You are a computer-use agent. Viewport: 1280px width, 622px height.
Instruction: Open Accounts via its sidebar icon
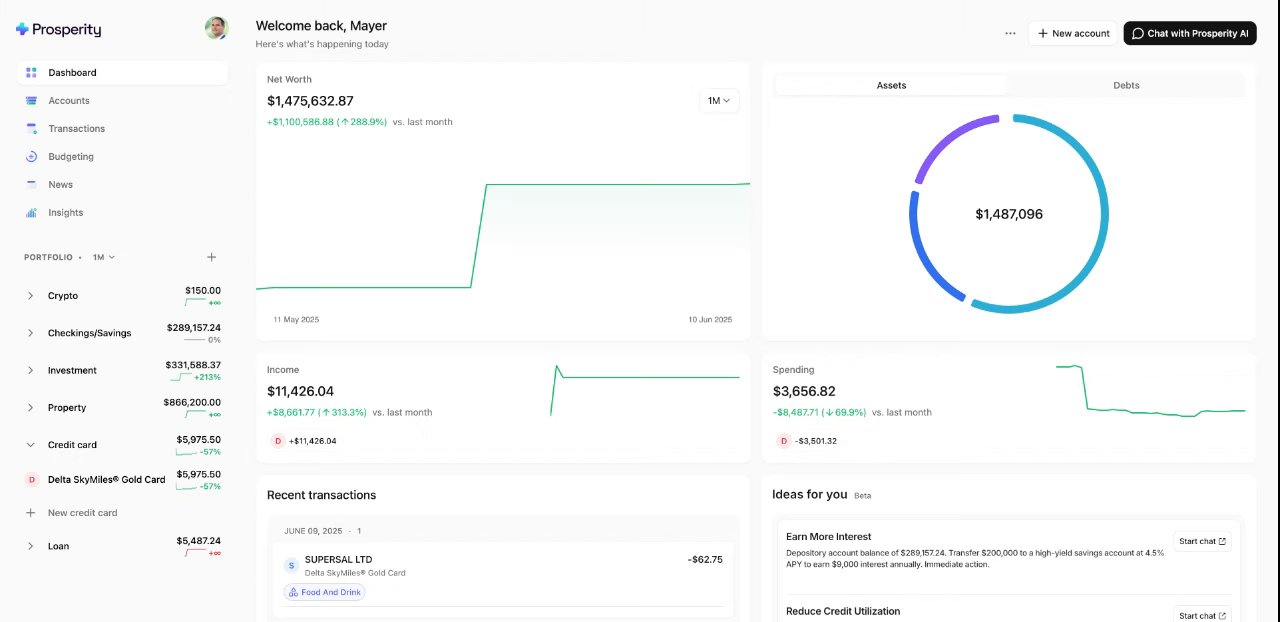[31, 101]
